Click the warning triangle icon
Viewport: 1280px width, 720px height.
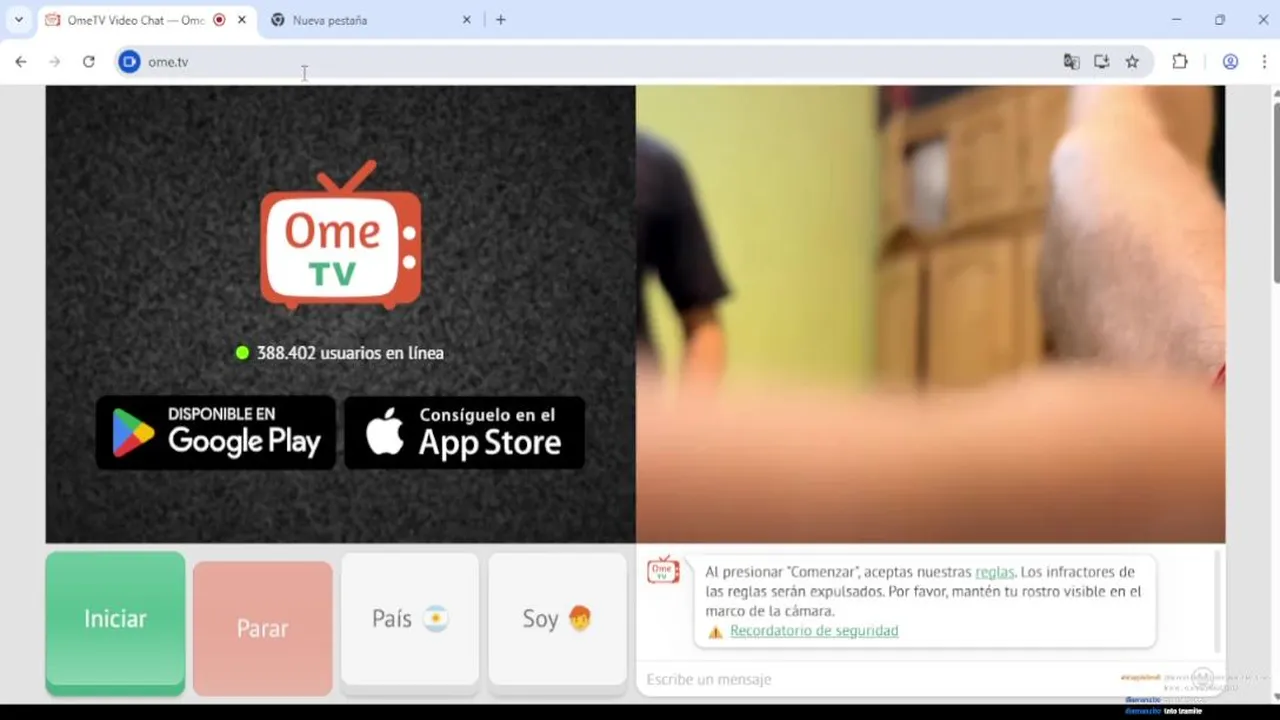coord(715,632)
